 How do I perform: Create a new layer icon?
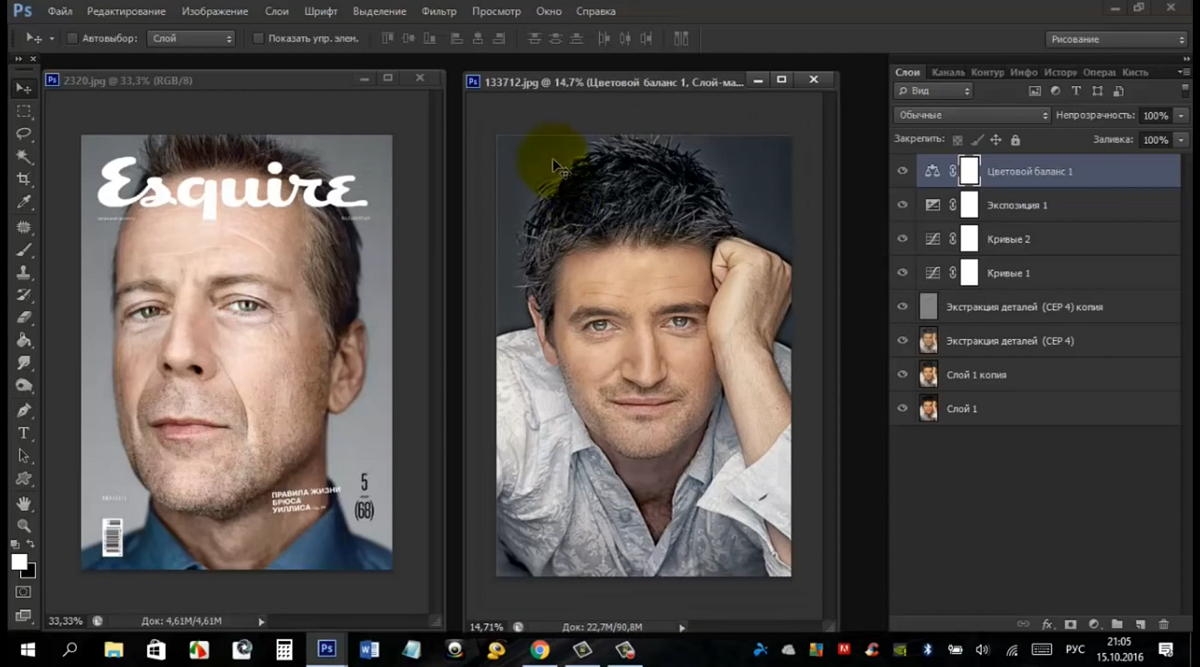(x=1140, y=624)
